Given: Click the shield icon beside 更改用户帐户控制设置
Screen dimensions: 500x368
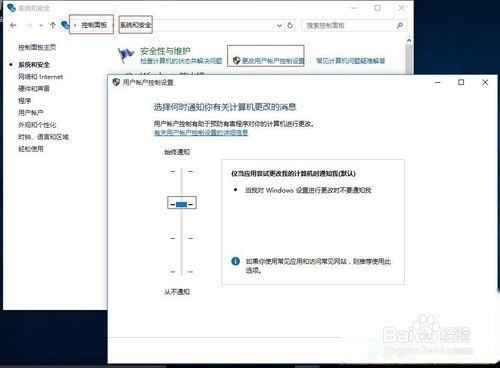Looking at the screenshot, I should point(236,60).
